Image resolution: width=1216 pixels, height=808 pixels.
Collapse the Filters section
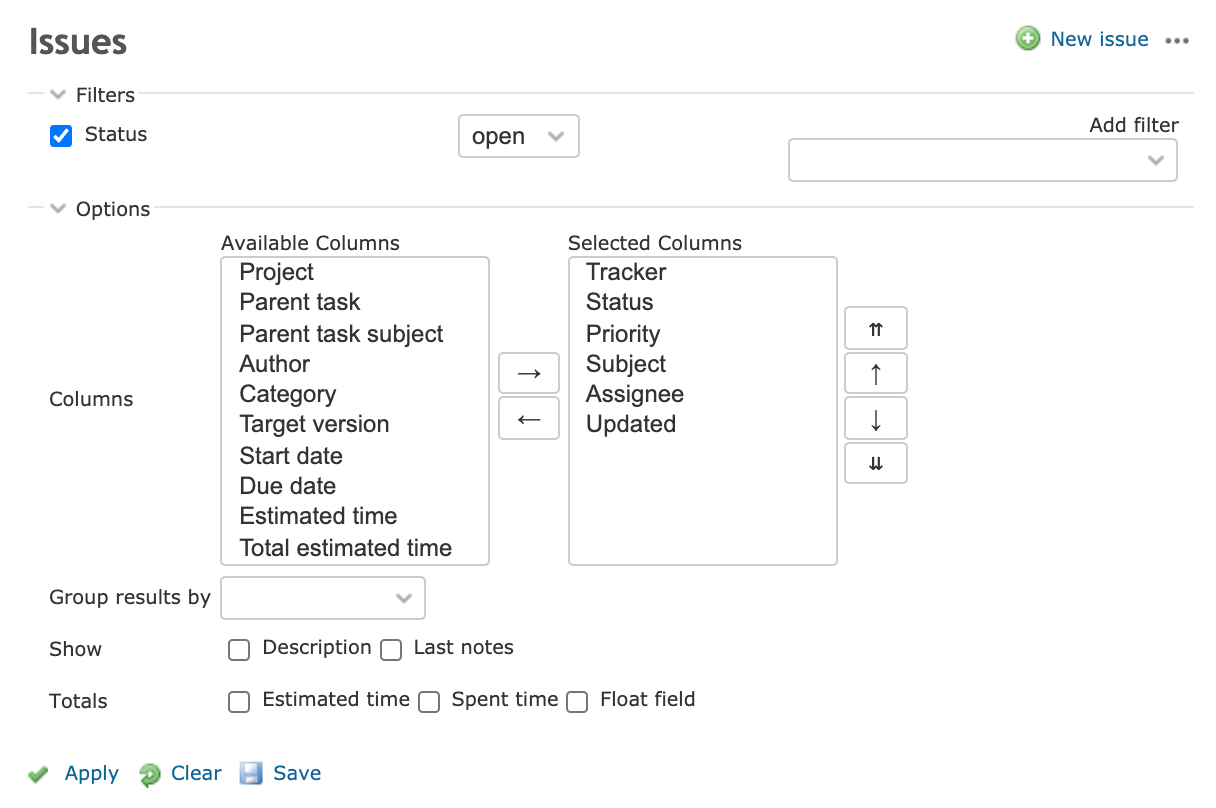pyautogui.click(x=93, y=96)
